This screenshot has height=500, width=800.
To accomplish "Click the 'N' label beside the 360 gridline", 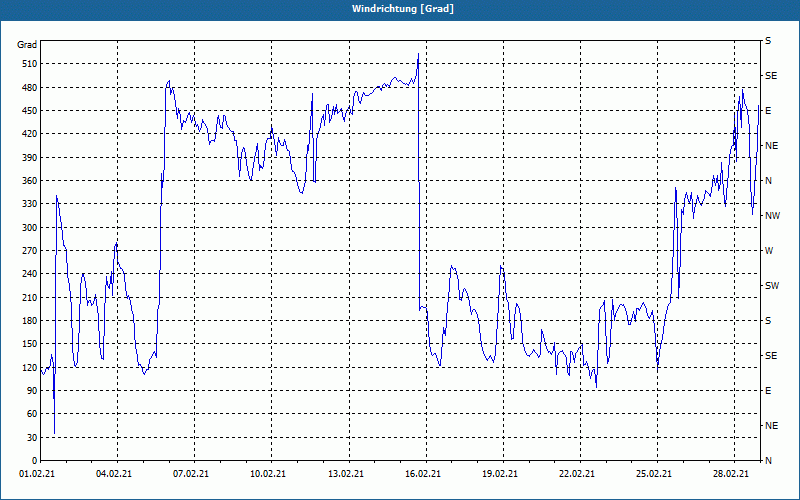I will [x=768, y=181].
